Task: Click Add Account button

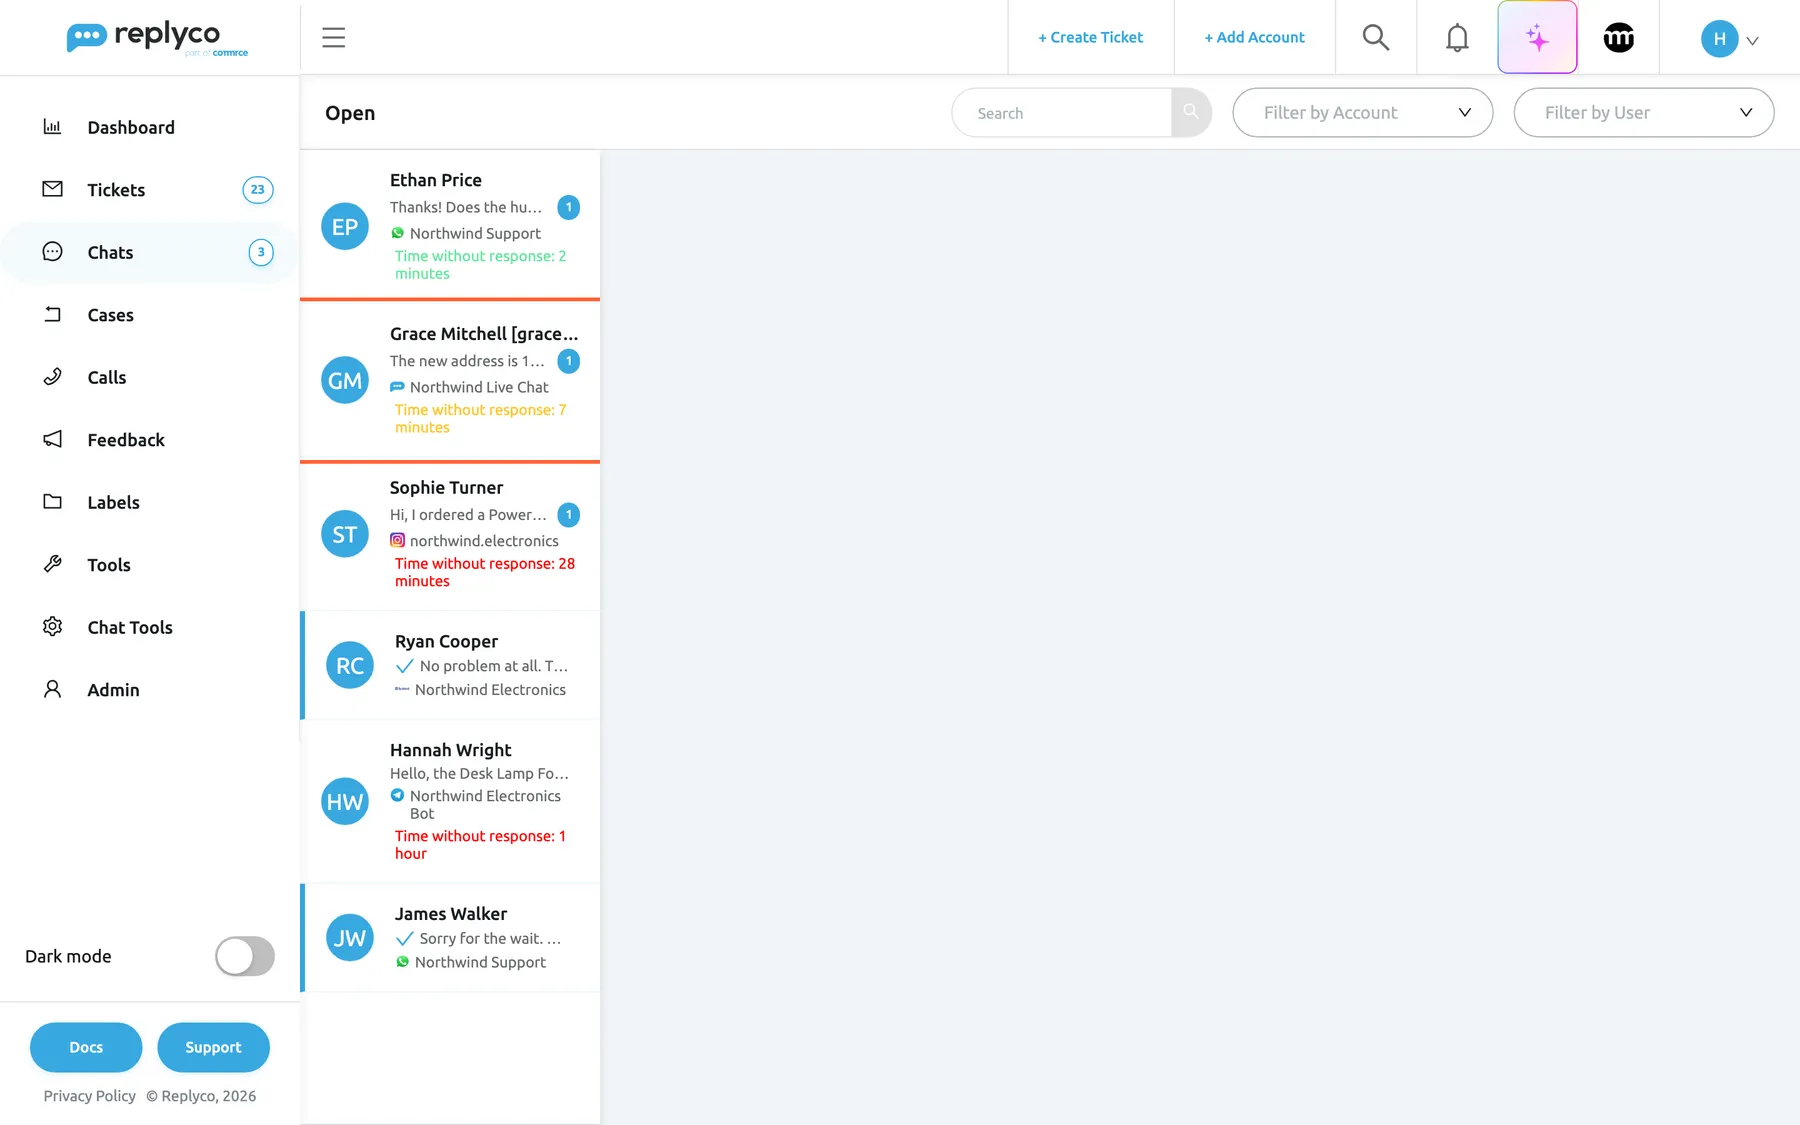Action: click(x=1255, y=38)
